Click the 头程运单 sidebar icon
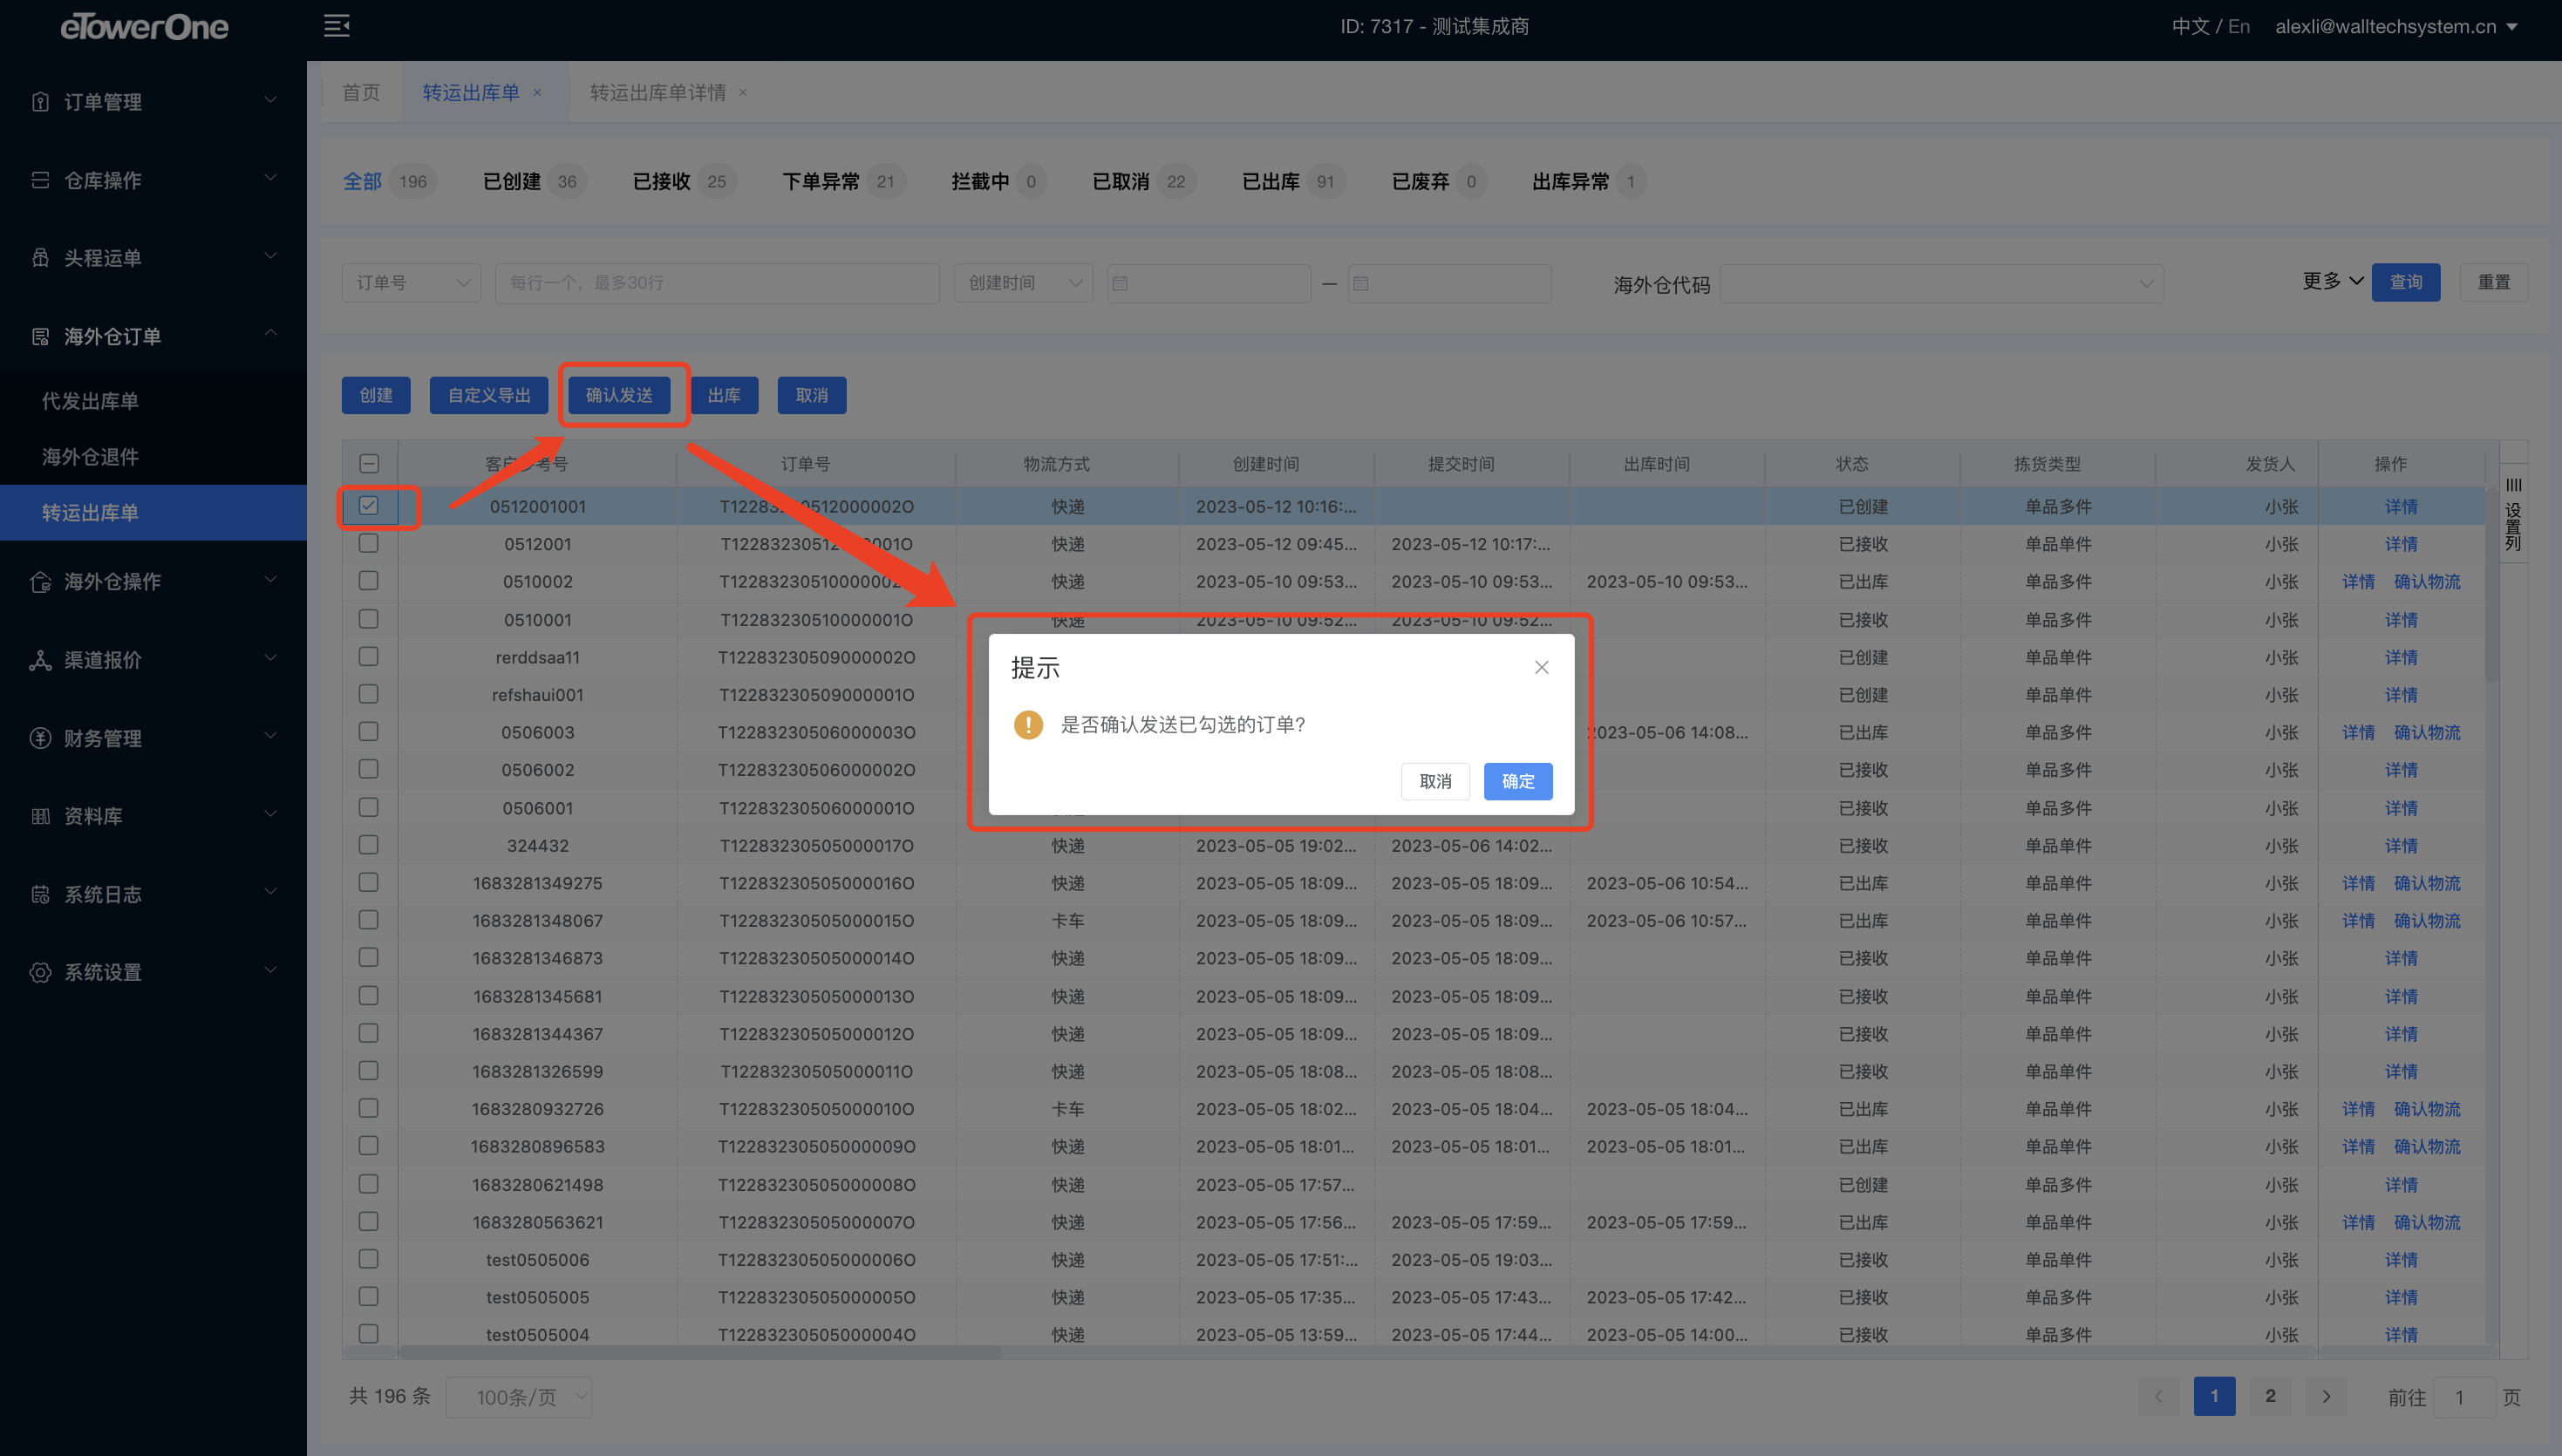The height and width of the screenshot is (1456, 2562). click(x=40, y=258)
